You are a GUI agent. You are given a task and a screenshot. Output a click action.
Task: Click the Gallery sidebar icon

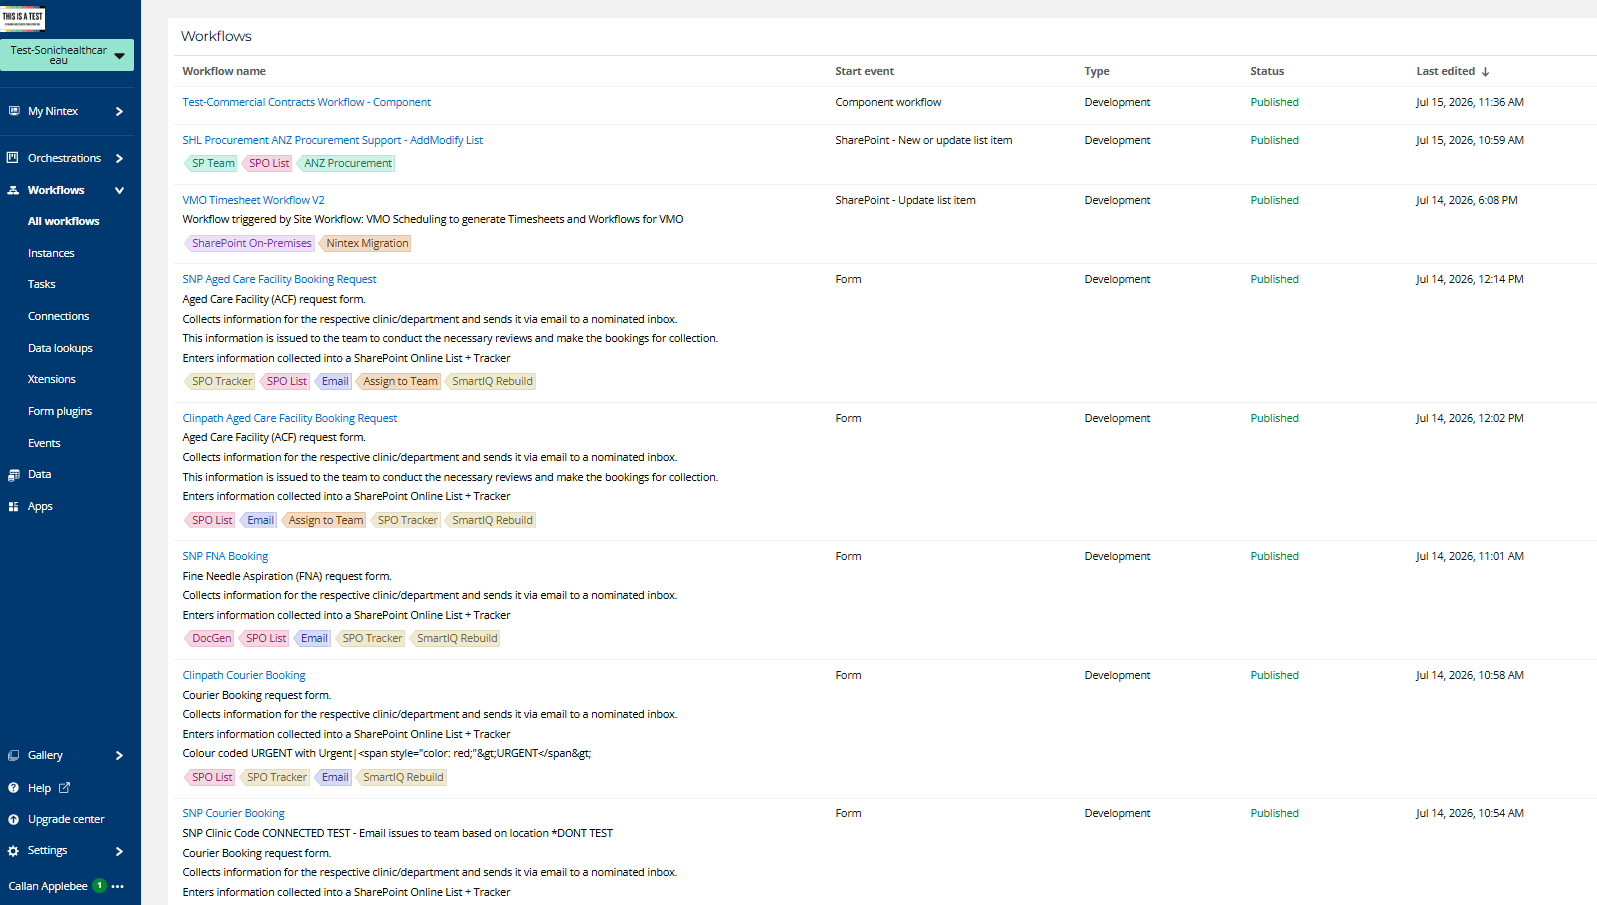point(13,756)
